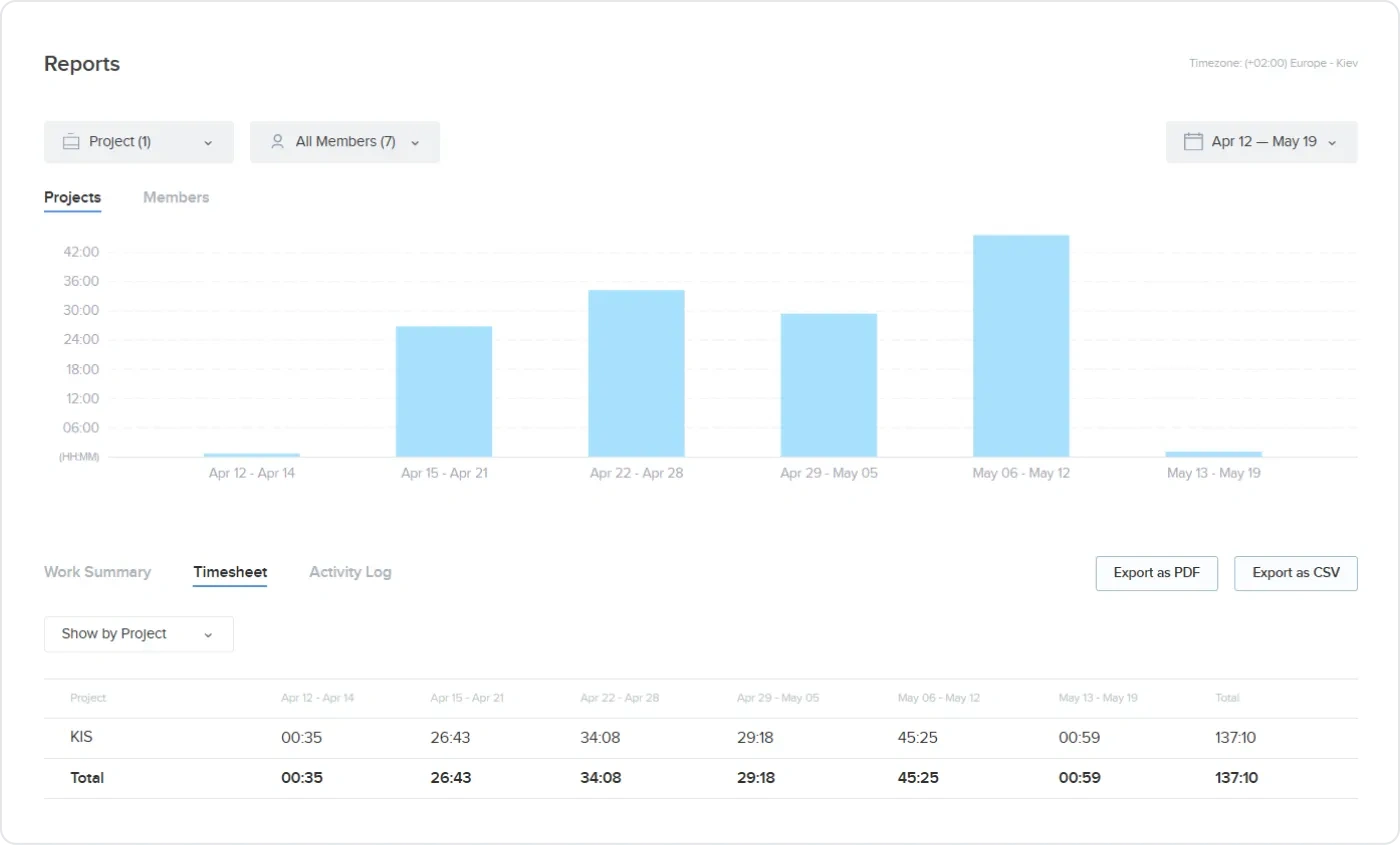Screen dimensions: 1400x845
Task: Click Total row grand total 137:10
Action: pos(1236,778)
